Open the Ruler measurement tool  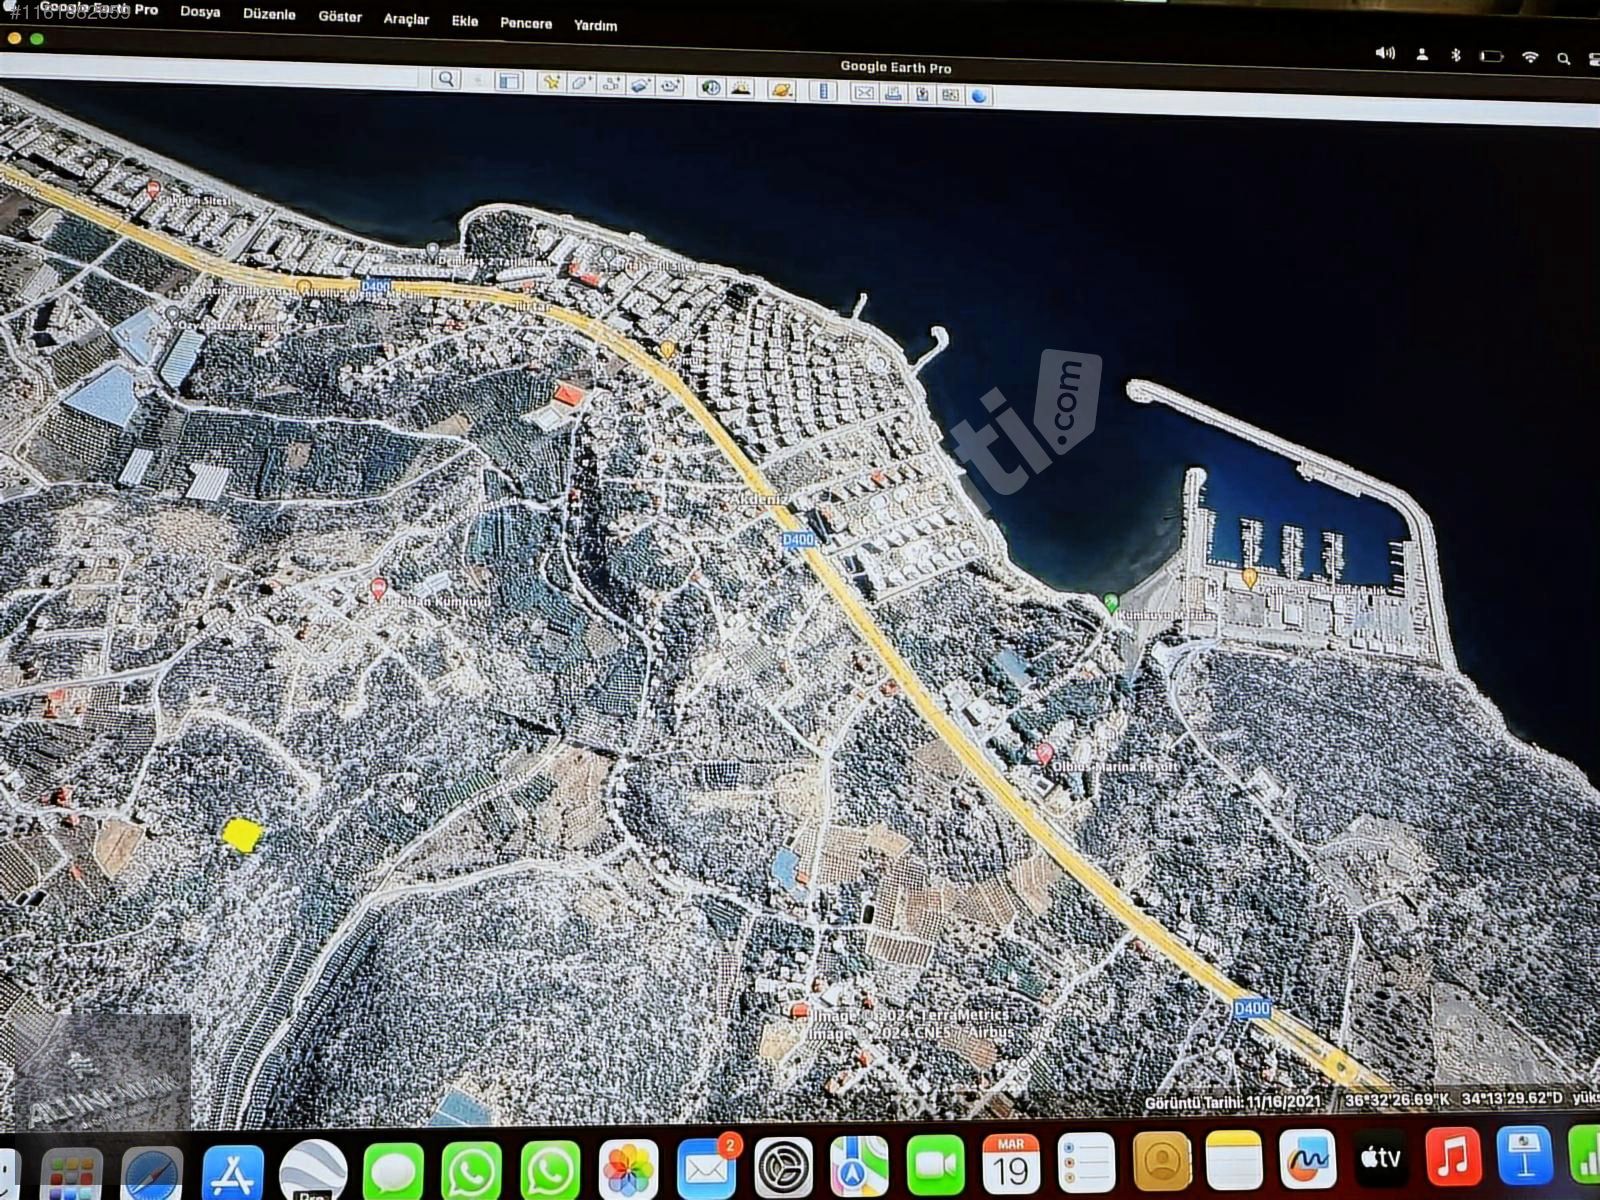pos(823,91)
